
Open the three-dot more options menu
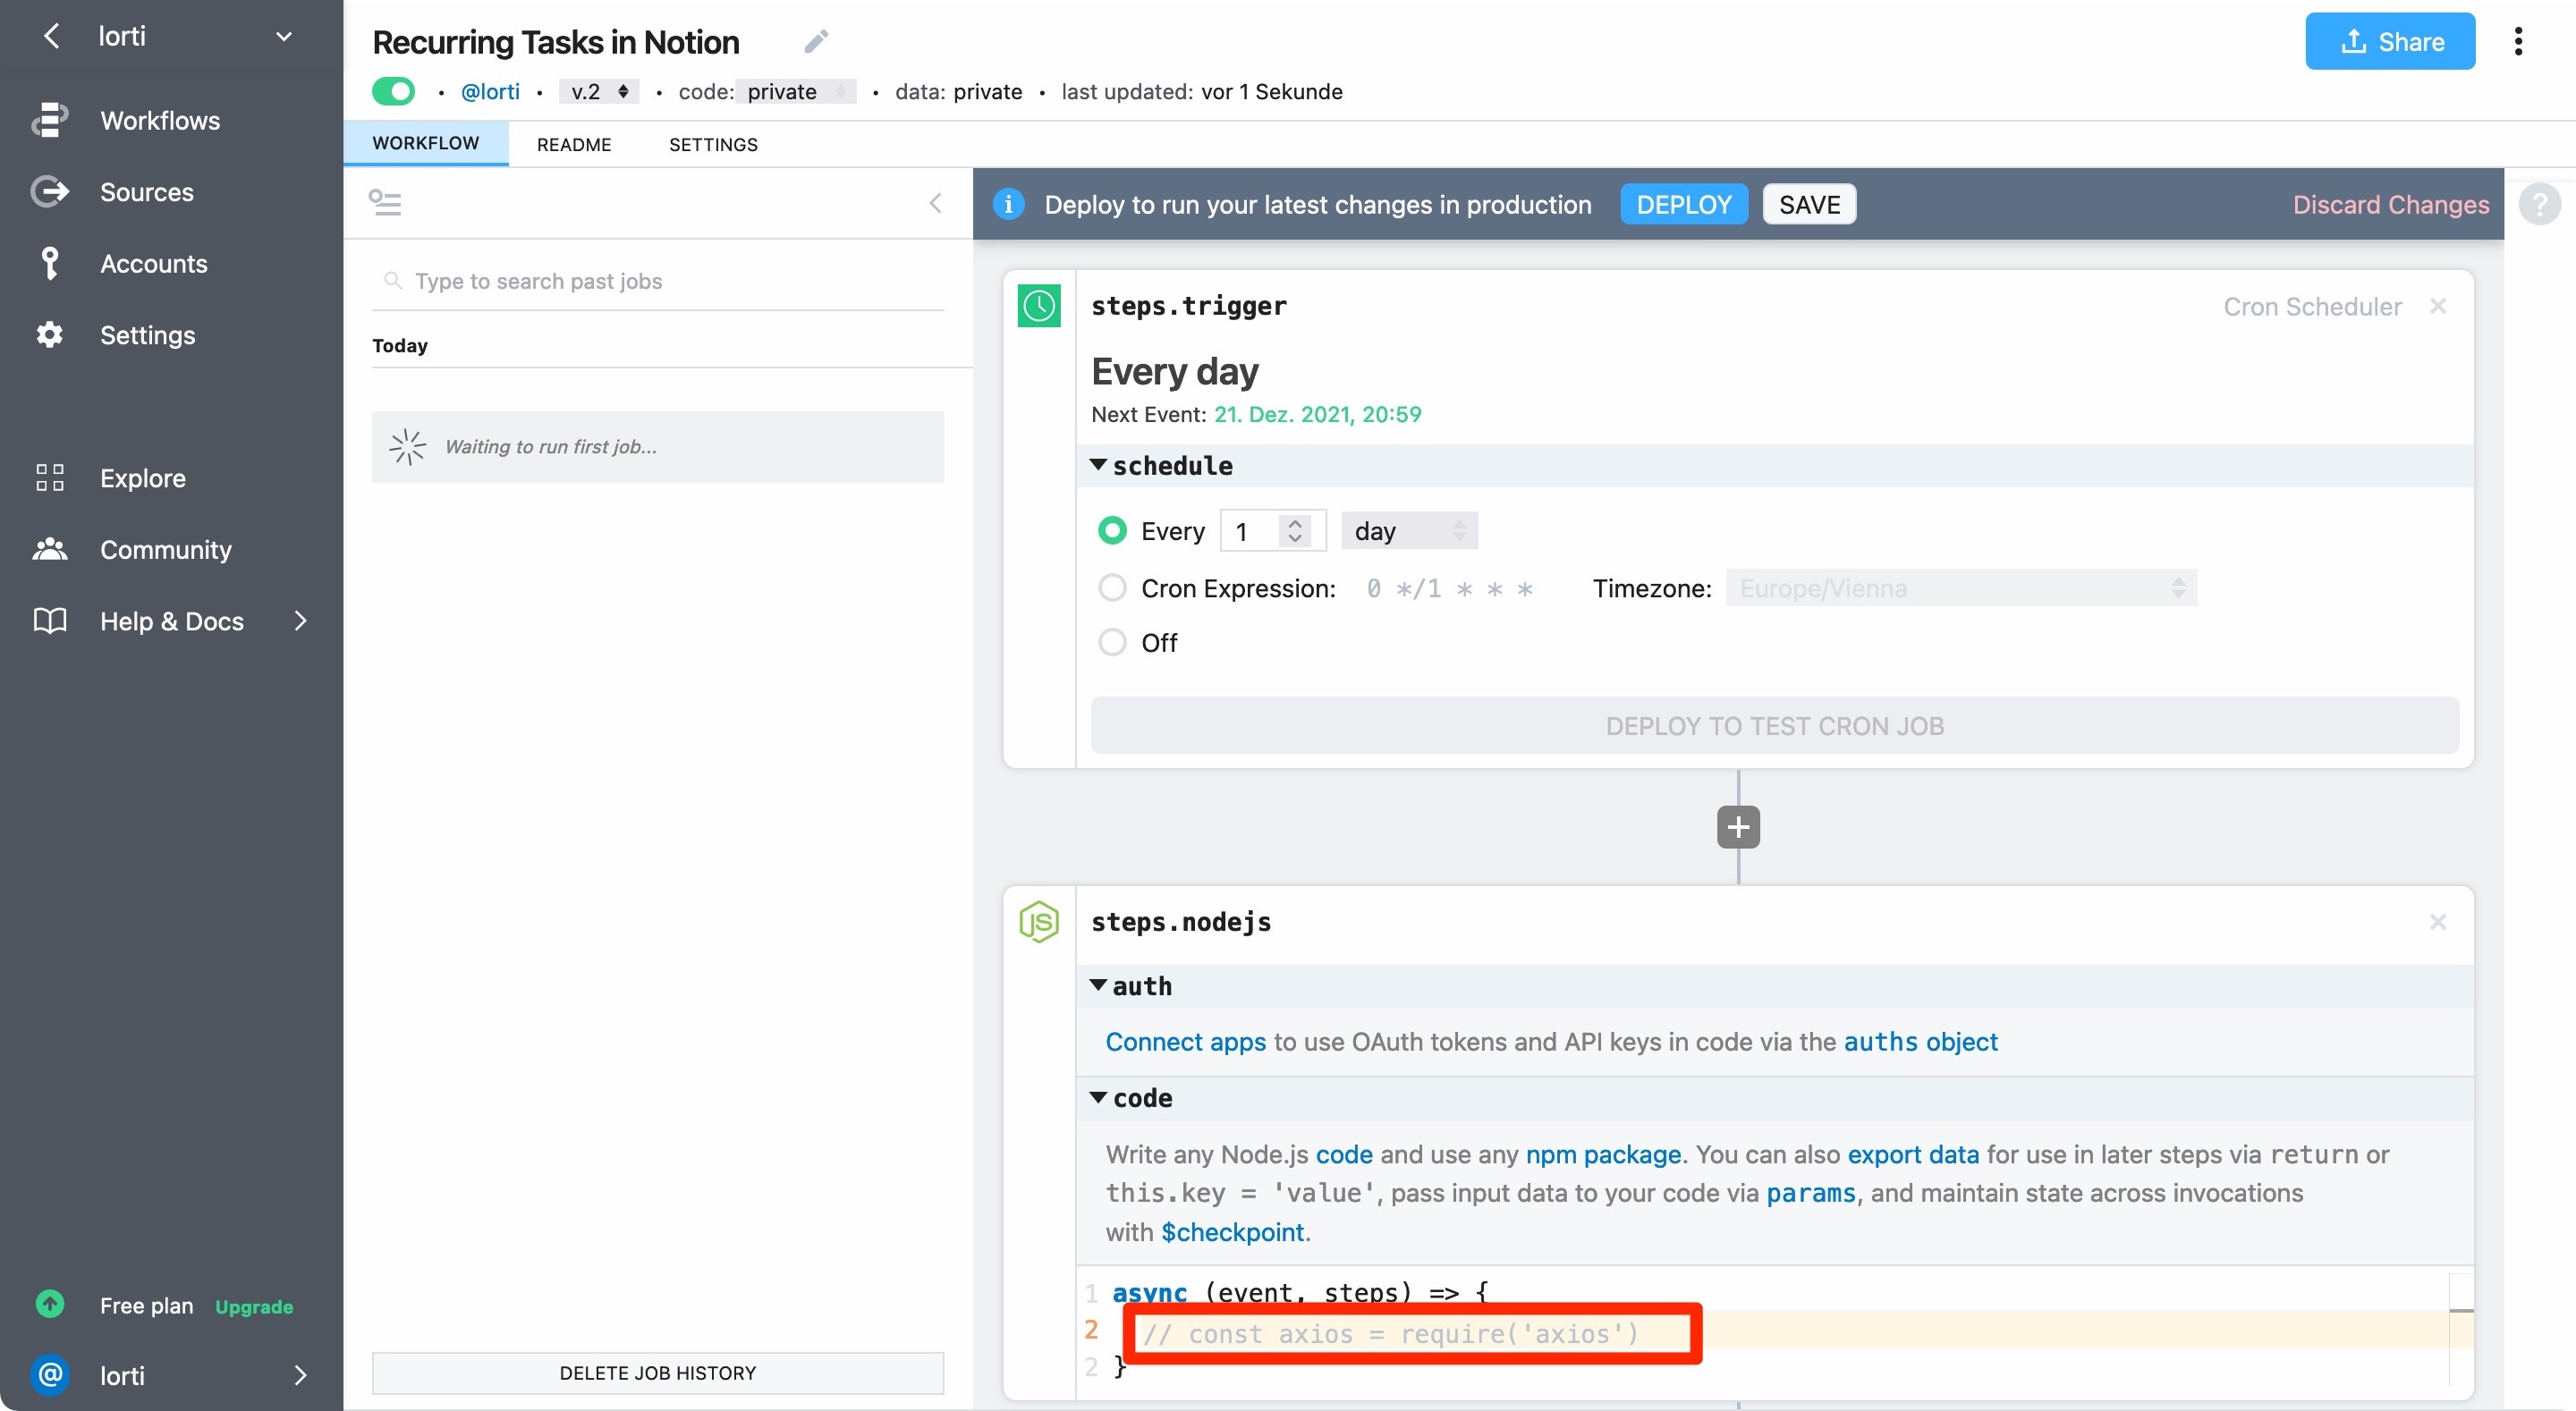click(x=2517, y=41)
